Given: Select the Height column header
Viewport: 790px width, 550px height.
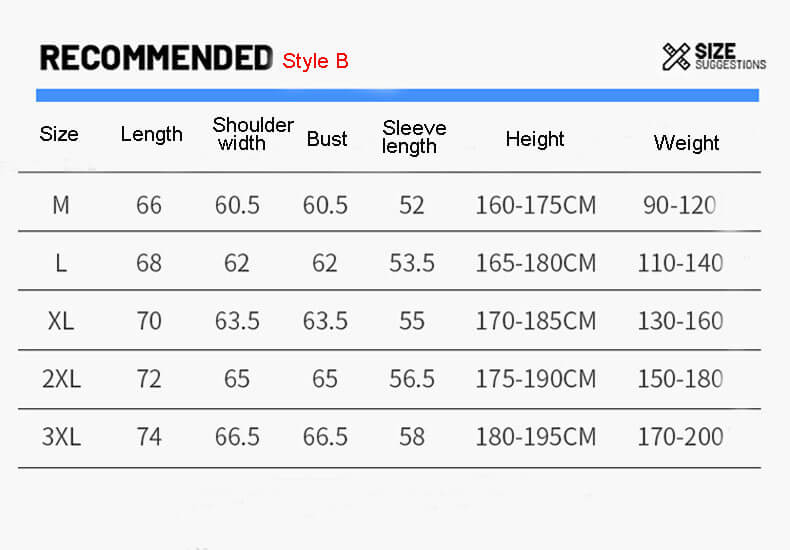Looking at the screenshot, I should (x=535, y=139).
